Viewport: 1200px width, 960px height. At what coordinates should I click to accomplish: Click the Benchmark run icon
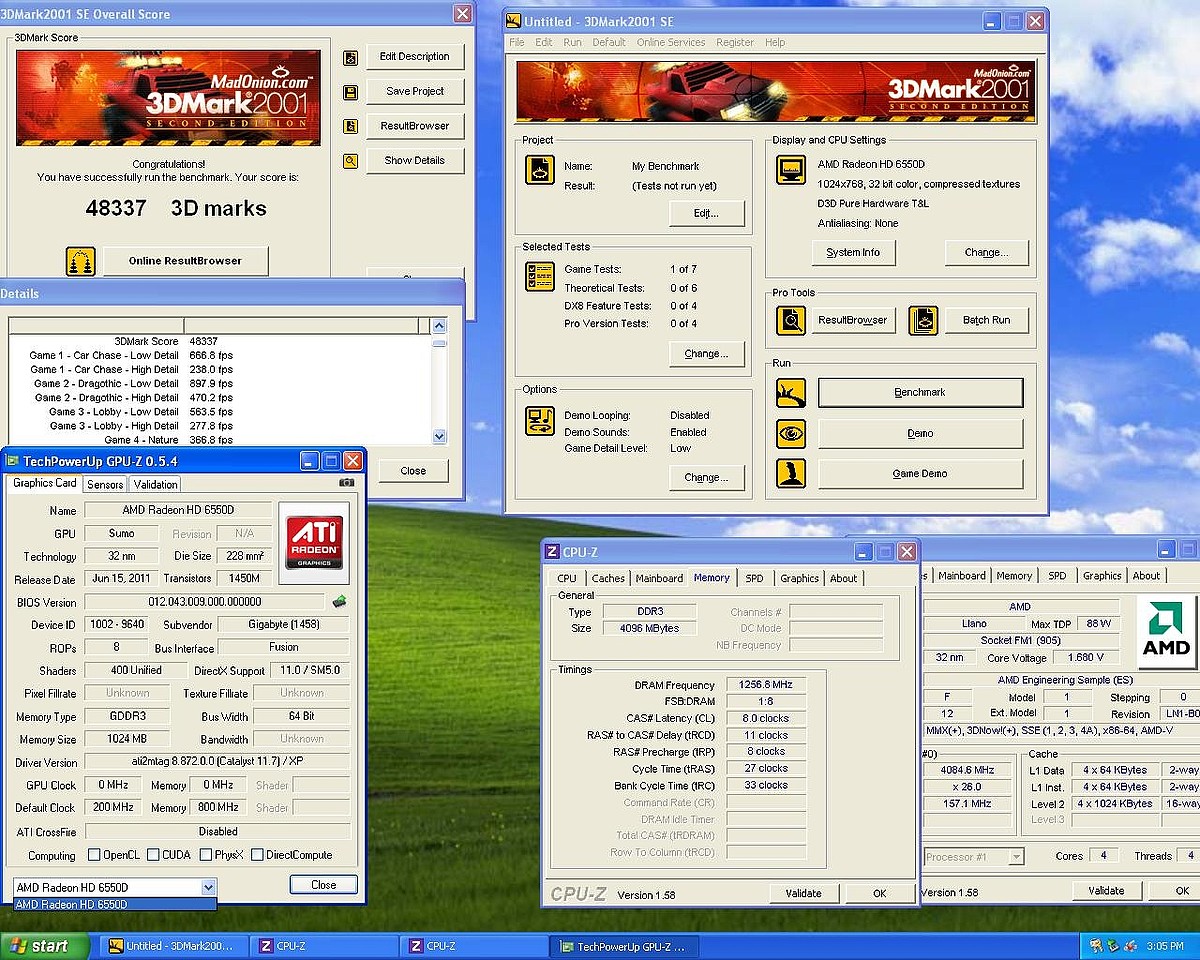click(x=791, y=392)
